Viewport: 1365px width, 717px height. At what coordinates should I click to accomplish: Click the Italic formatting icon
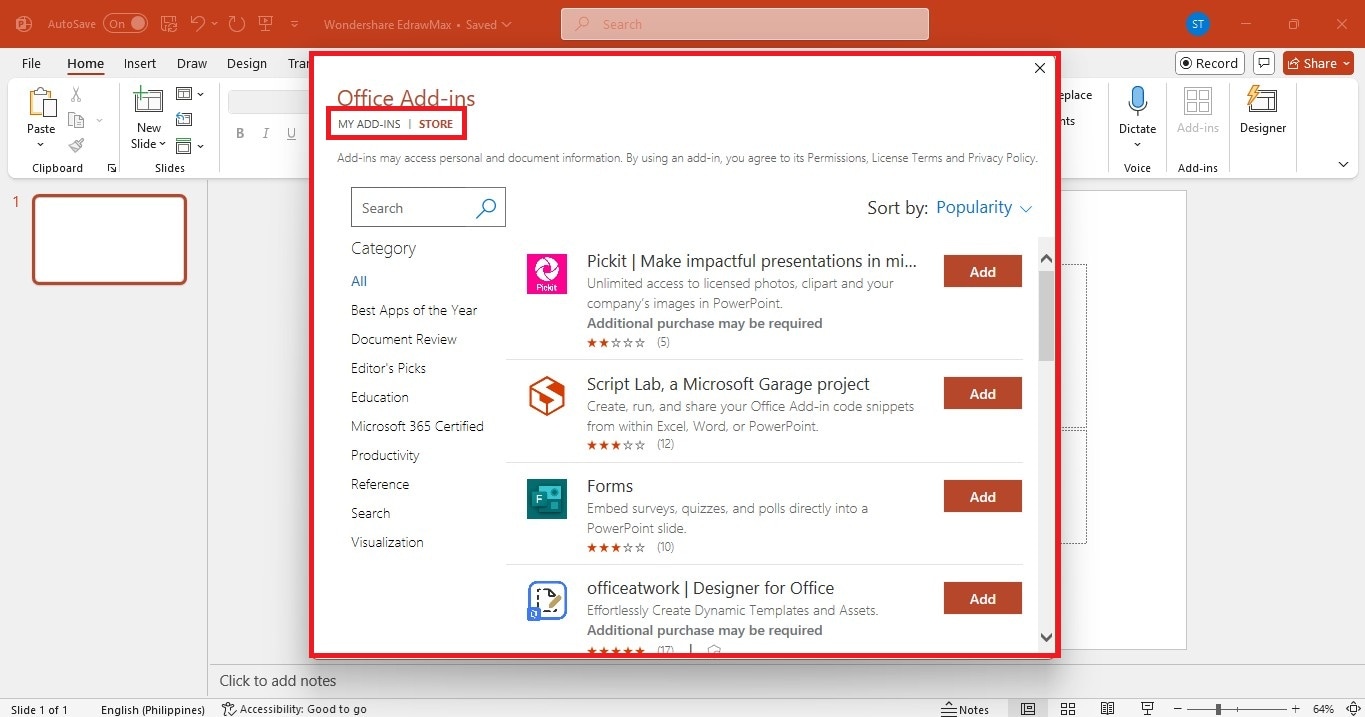[x=266, y=133]
